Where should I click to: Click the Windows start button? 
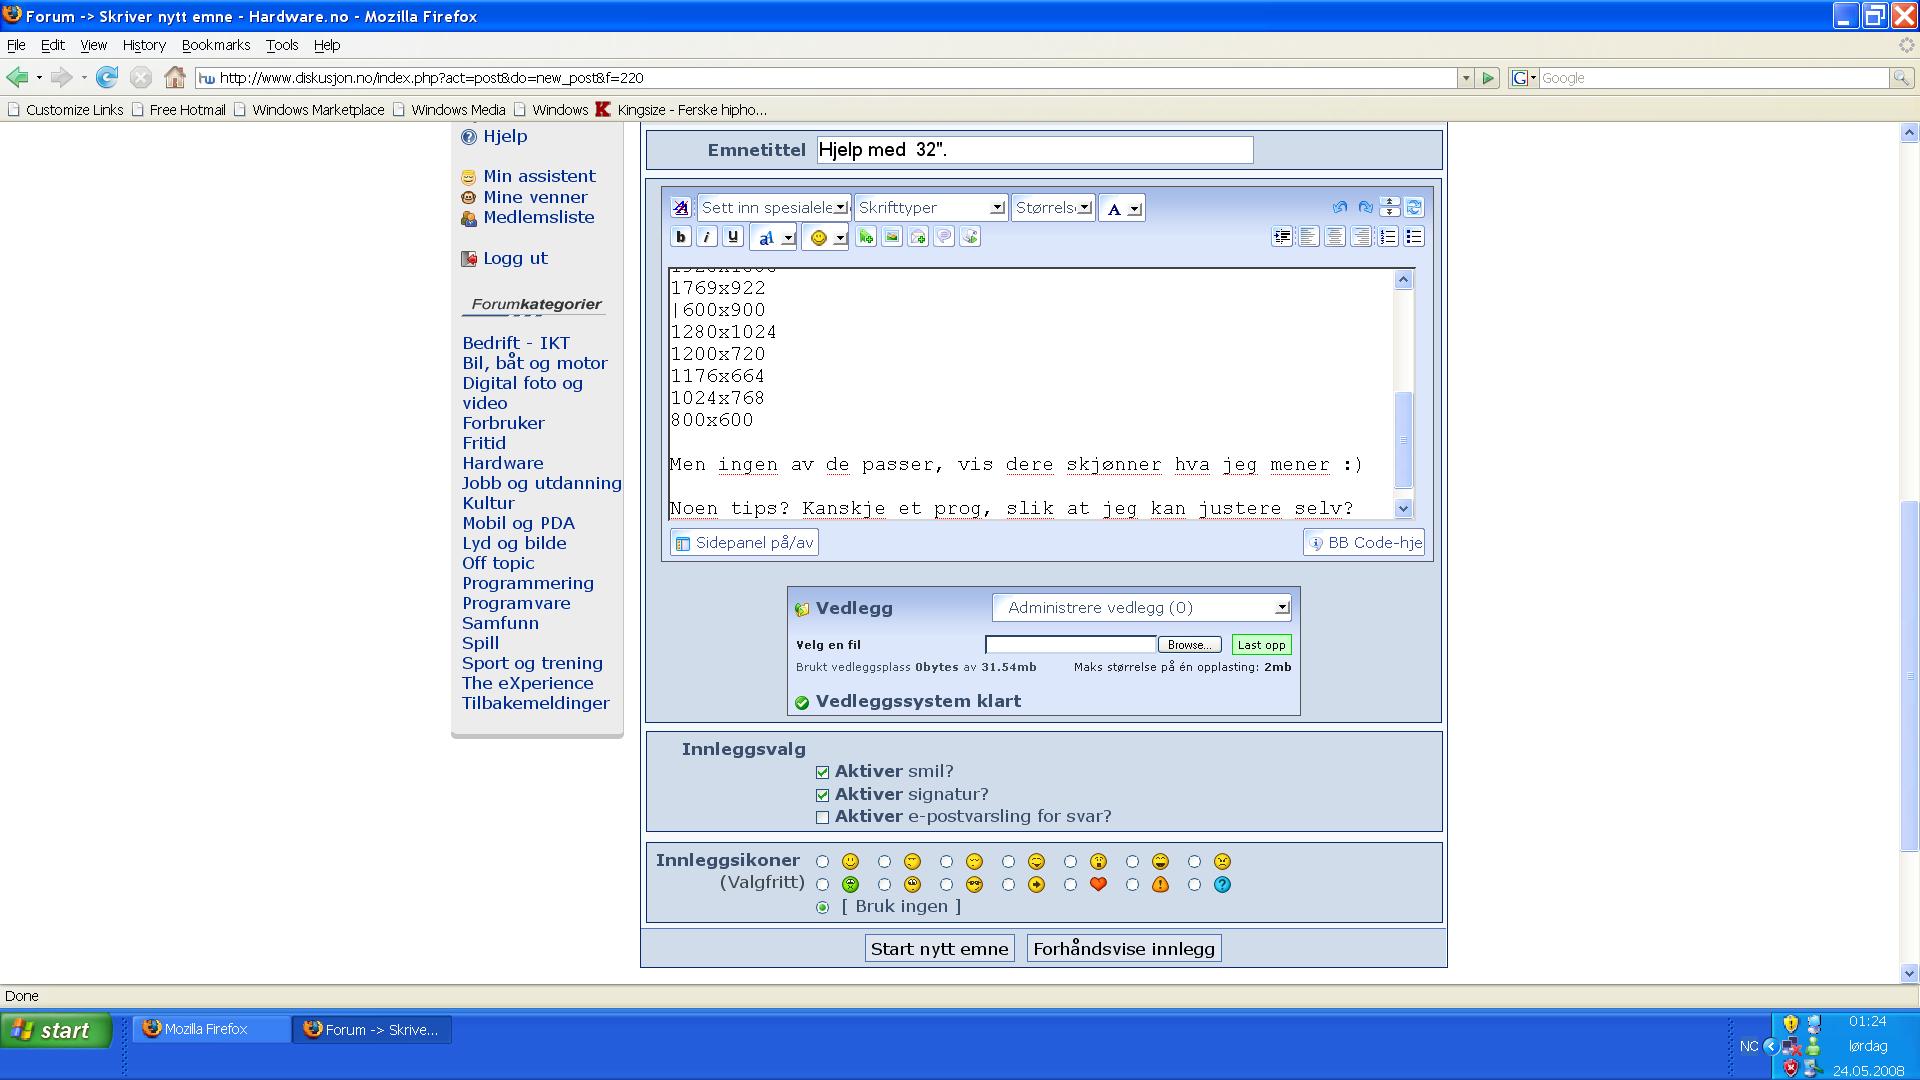(x=55, y=1030)
